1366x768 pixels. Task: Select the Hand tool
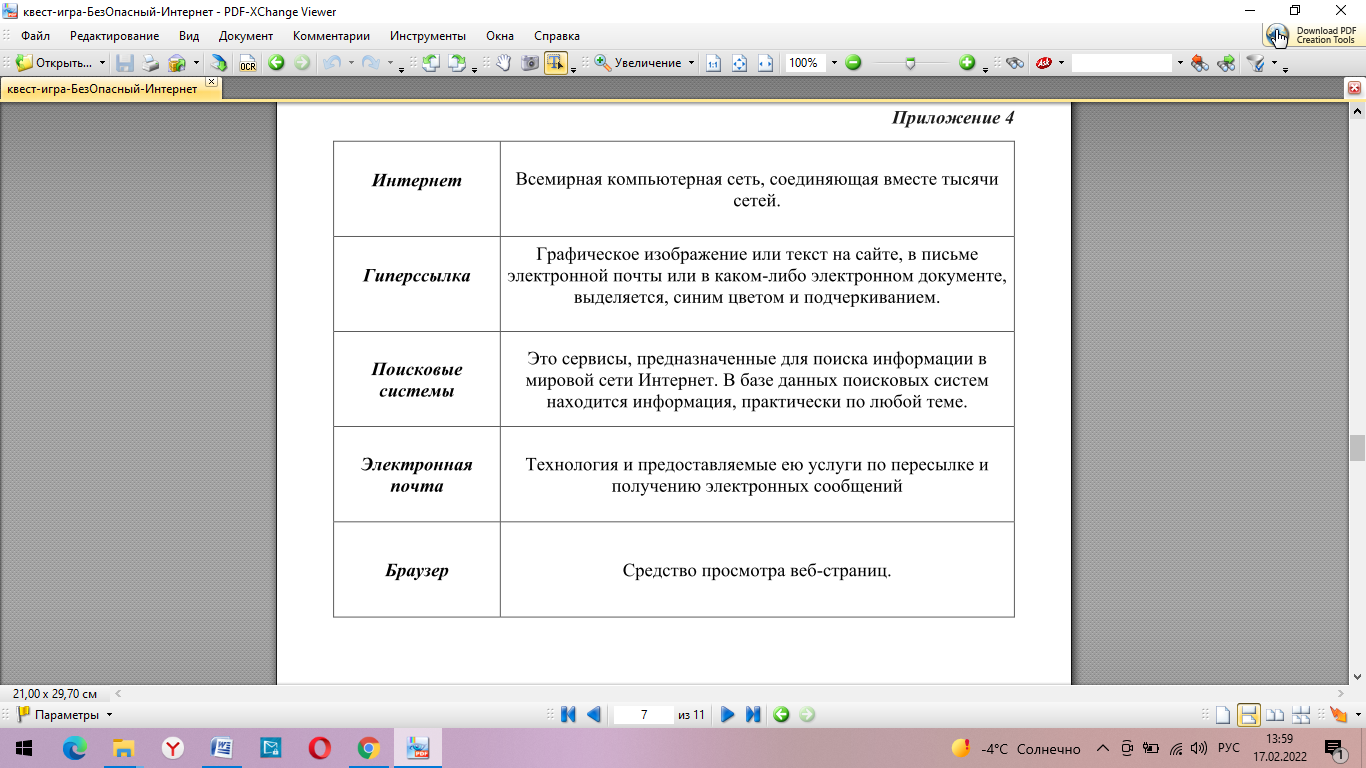[503, 63]
